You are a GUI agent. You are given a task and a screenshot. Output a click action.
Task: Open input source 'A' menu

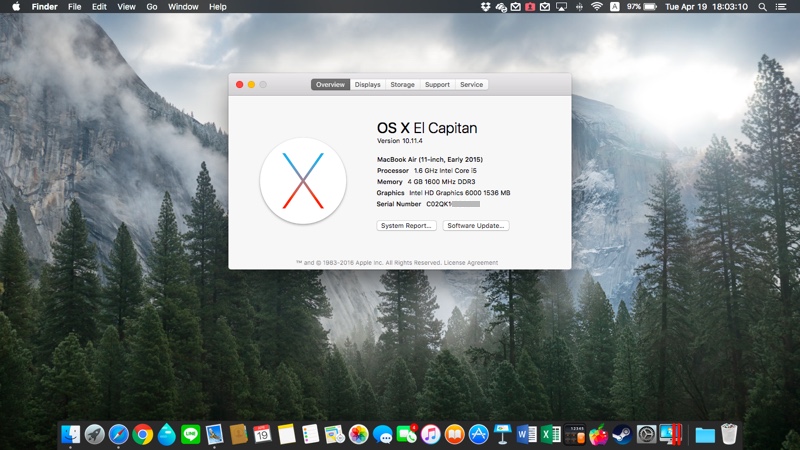coord(615,7)
